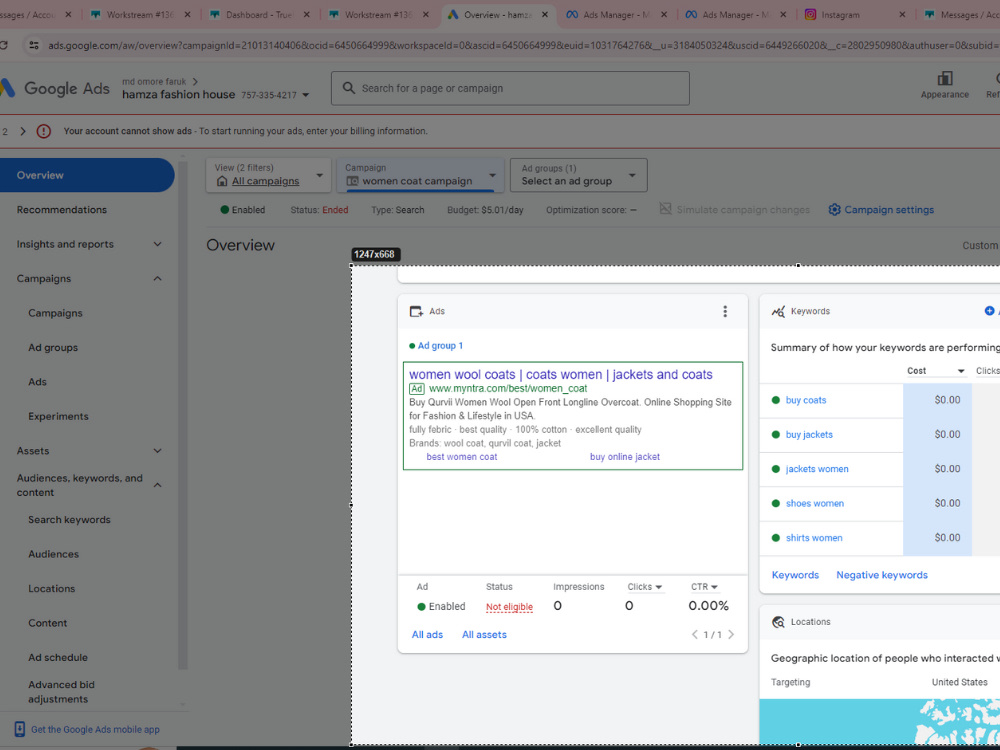Close the Dashboard browser tab

pos(306,15)
